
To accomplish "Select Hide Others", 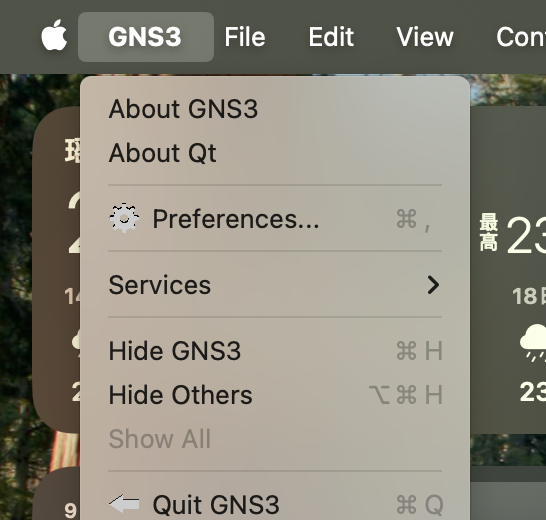I will tap(275, 395).
